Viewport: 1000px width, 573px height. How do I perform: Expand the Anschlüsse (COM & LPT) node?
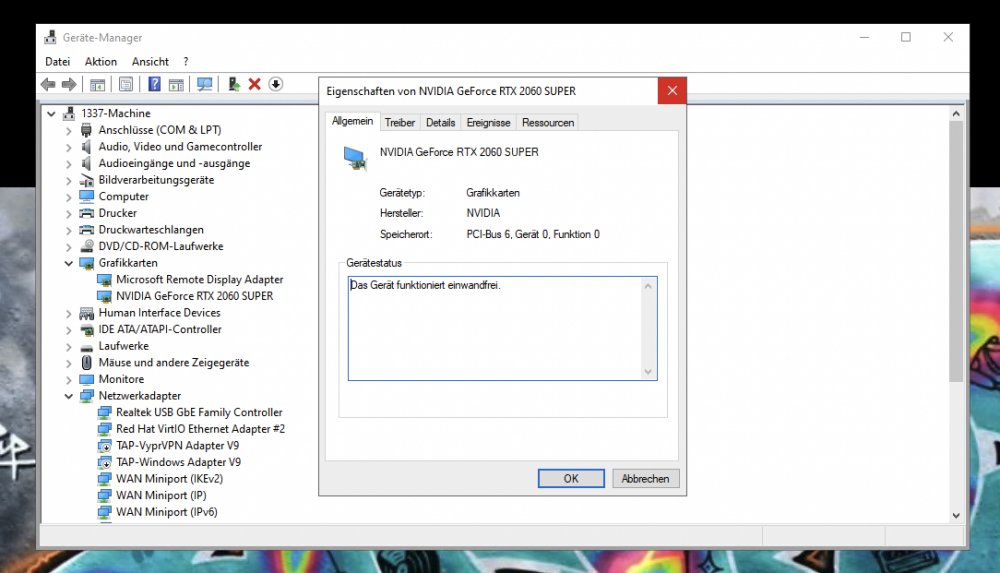point(68,130)
